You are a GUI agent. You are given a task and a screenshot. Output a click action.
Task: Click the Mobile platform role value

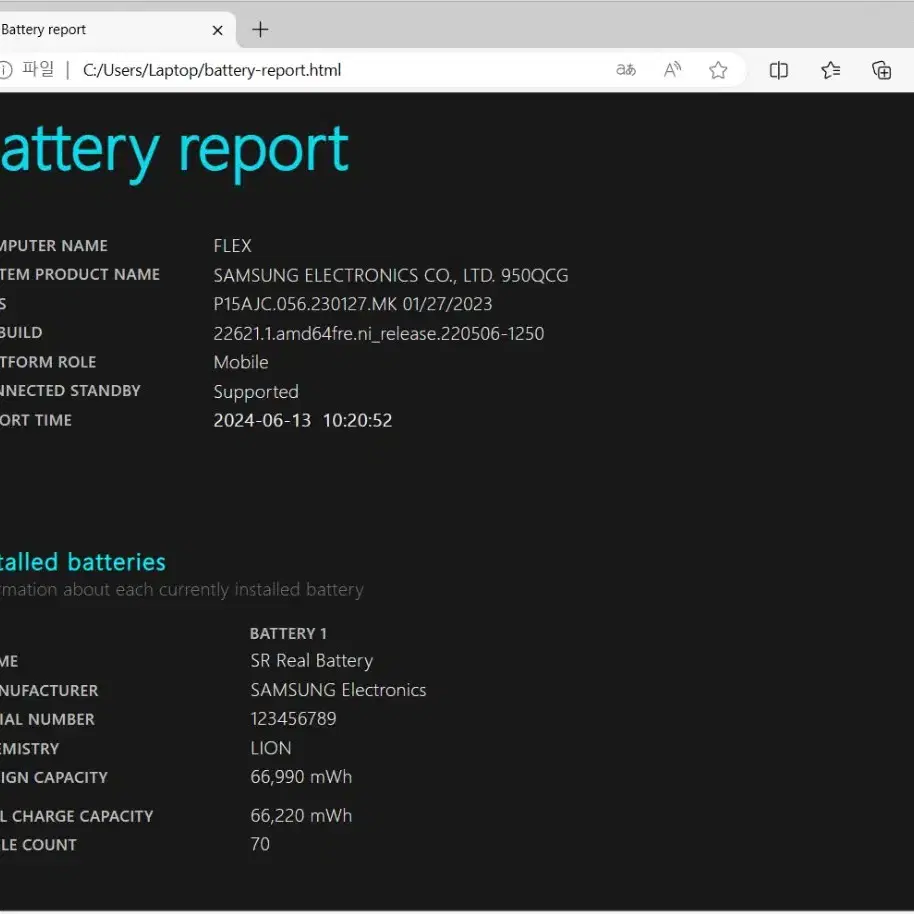click(241, 362)
